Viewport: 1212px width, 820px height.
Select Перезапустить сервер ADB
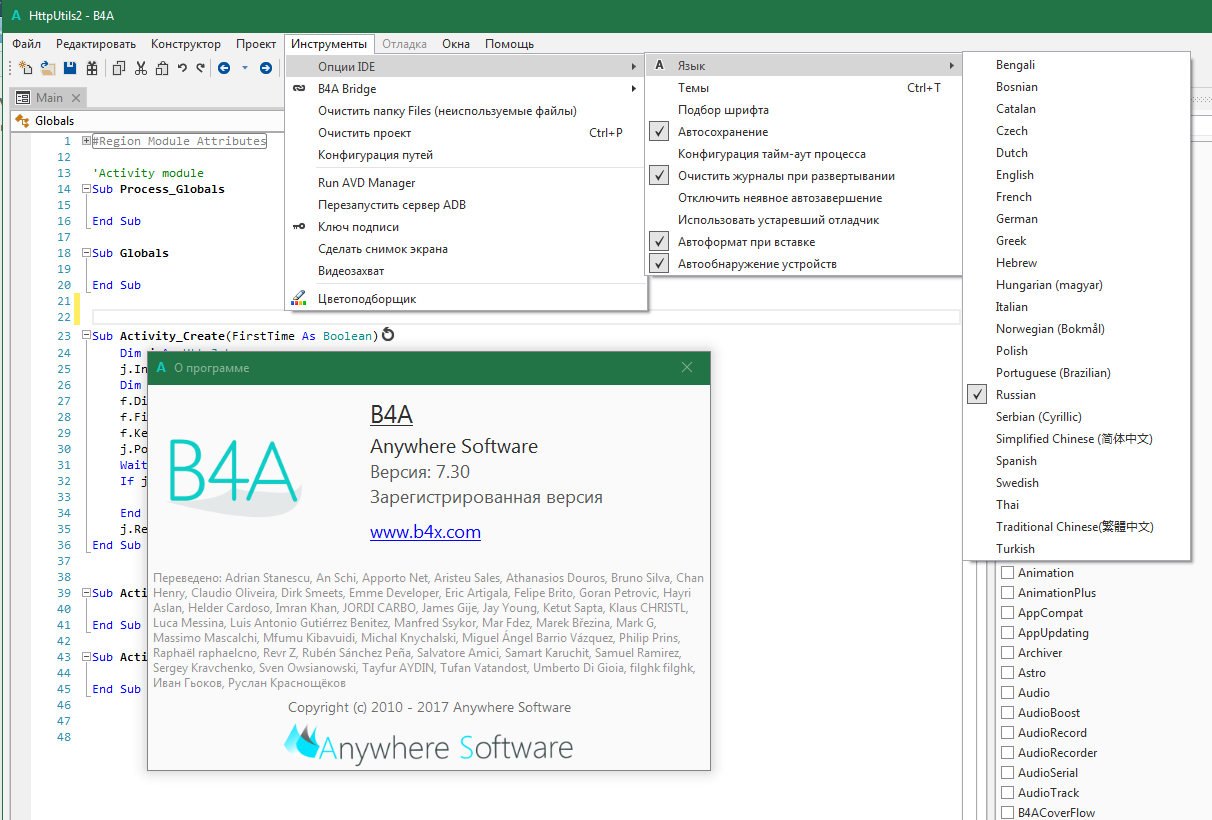tap(466, 205)
